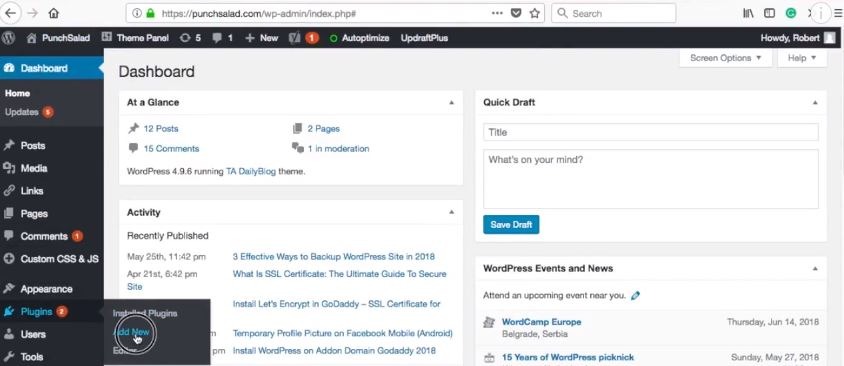This screenshot has height=366, width=844.
Task: Click Yoast SEO icon with notification
Action: click(304, 38)
